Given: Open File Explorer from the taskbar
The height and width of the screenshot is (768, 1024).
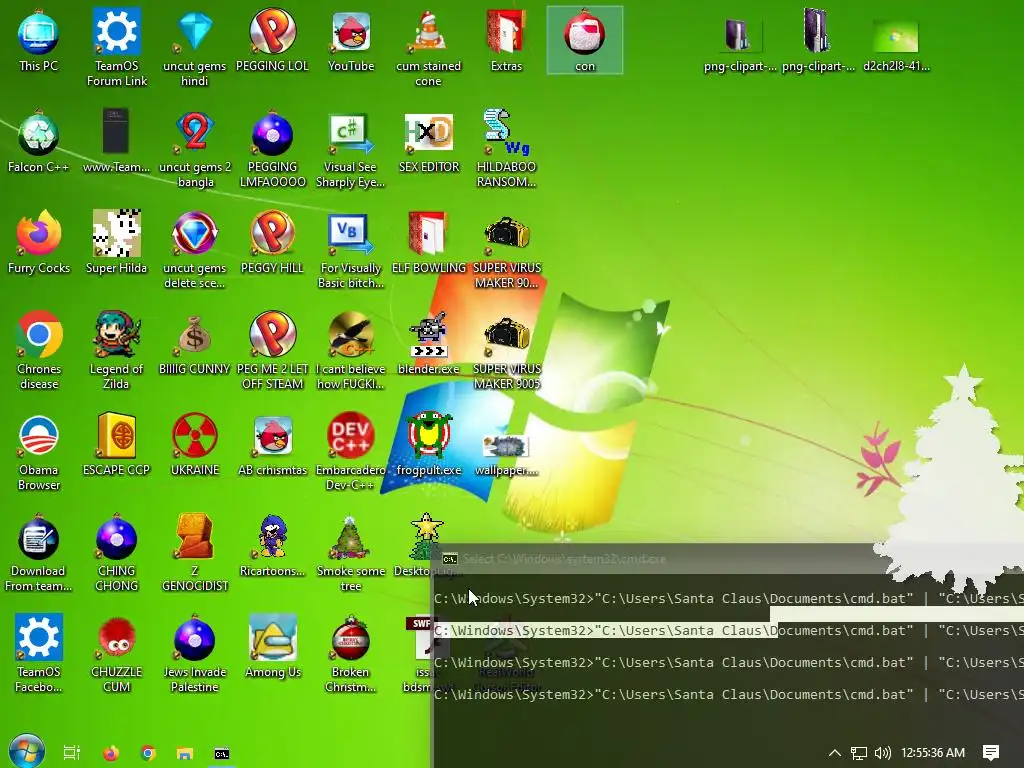Looking at the screenshot, I should tap(185, 754).
